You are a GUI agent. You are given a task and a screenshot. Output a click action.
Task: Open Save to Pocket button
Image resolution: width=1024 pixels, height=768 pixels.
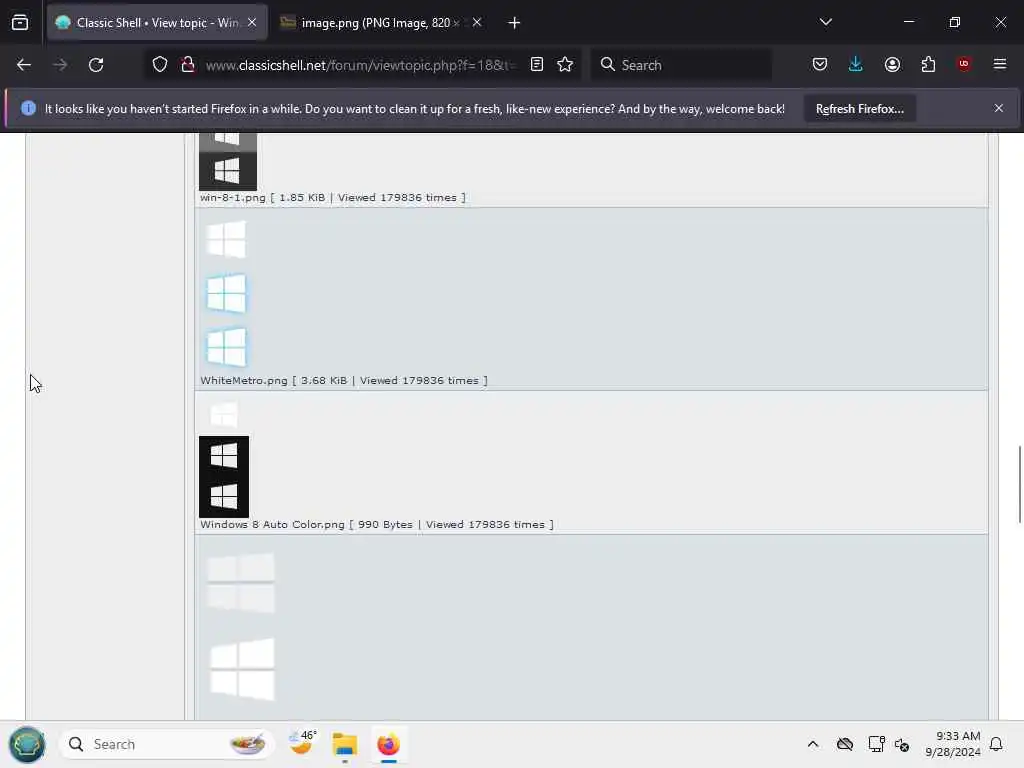point(820,65)
